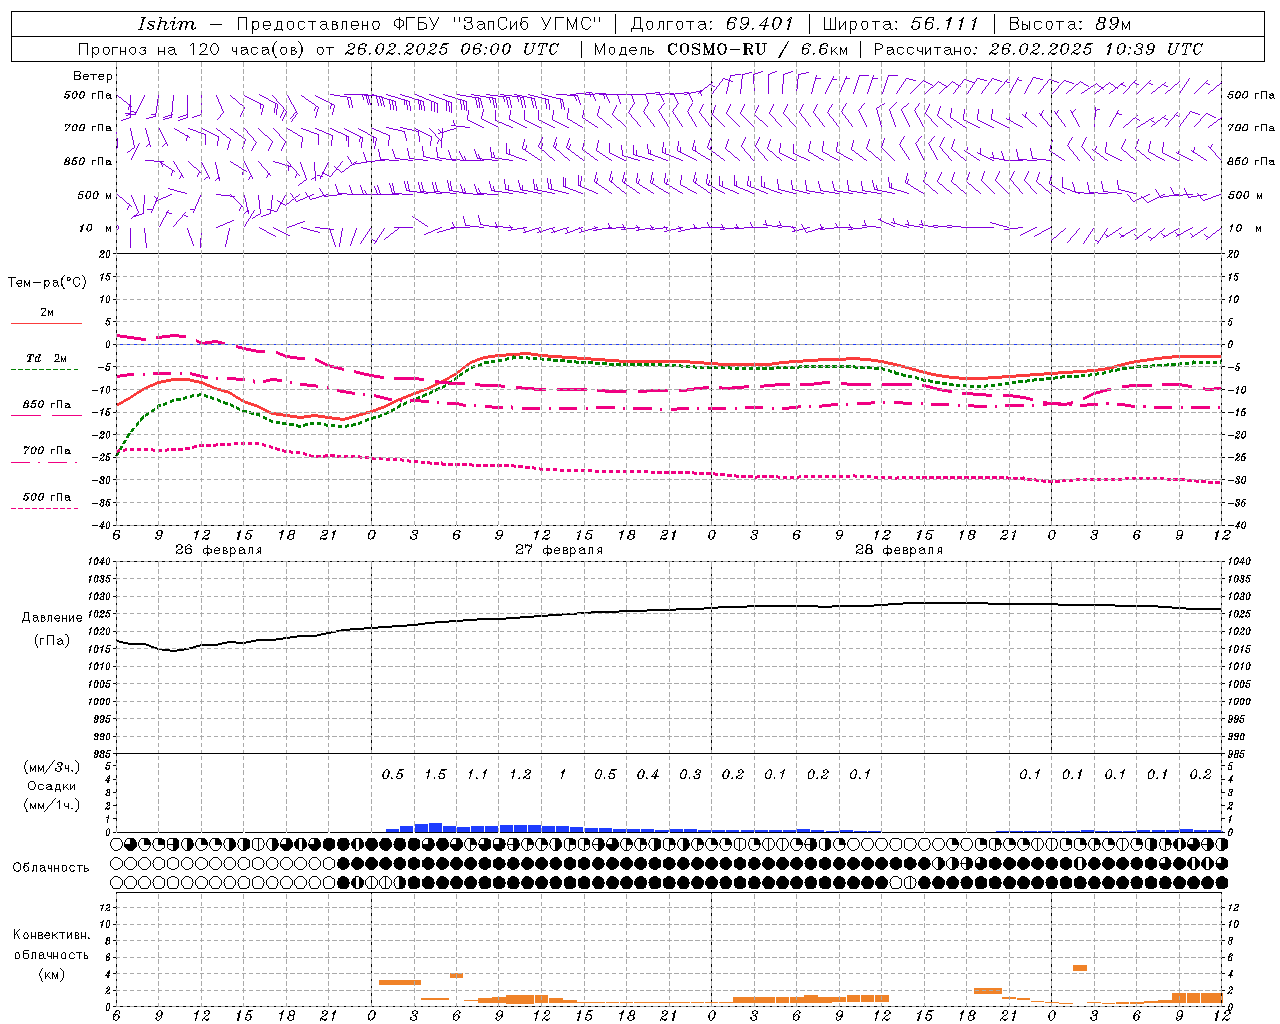
Task: Click the 1.1 precipitation value
Action: click(478, 774)
